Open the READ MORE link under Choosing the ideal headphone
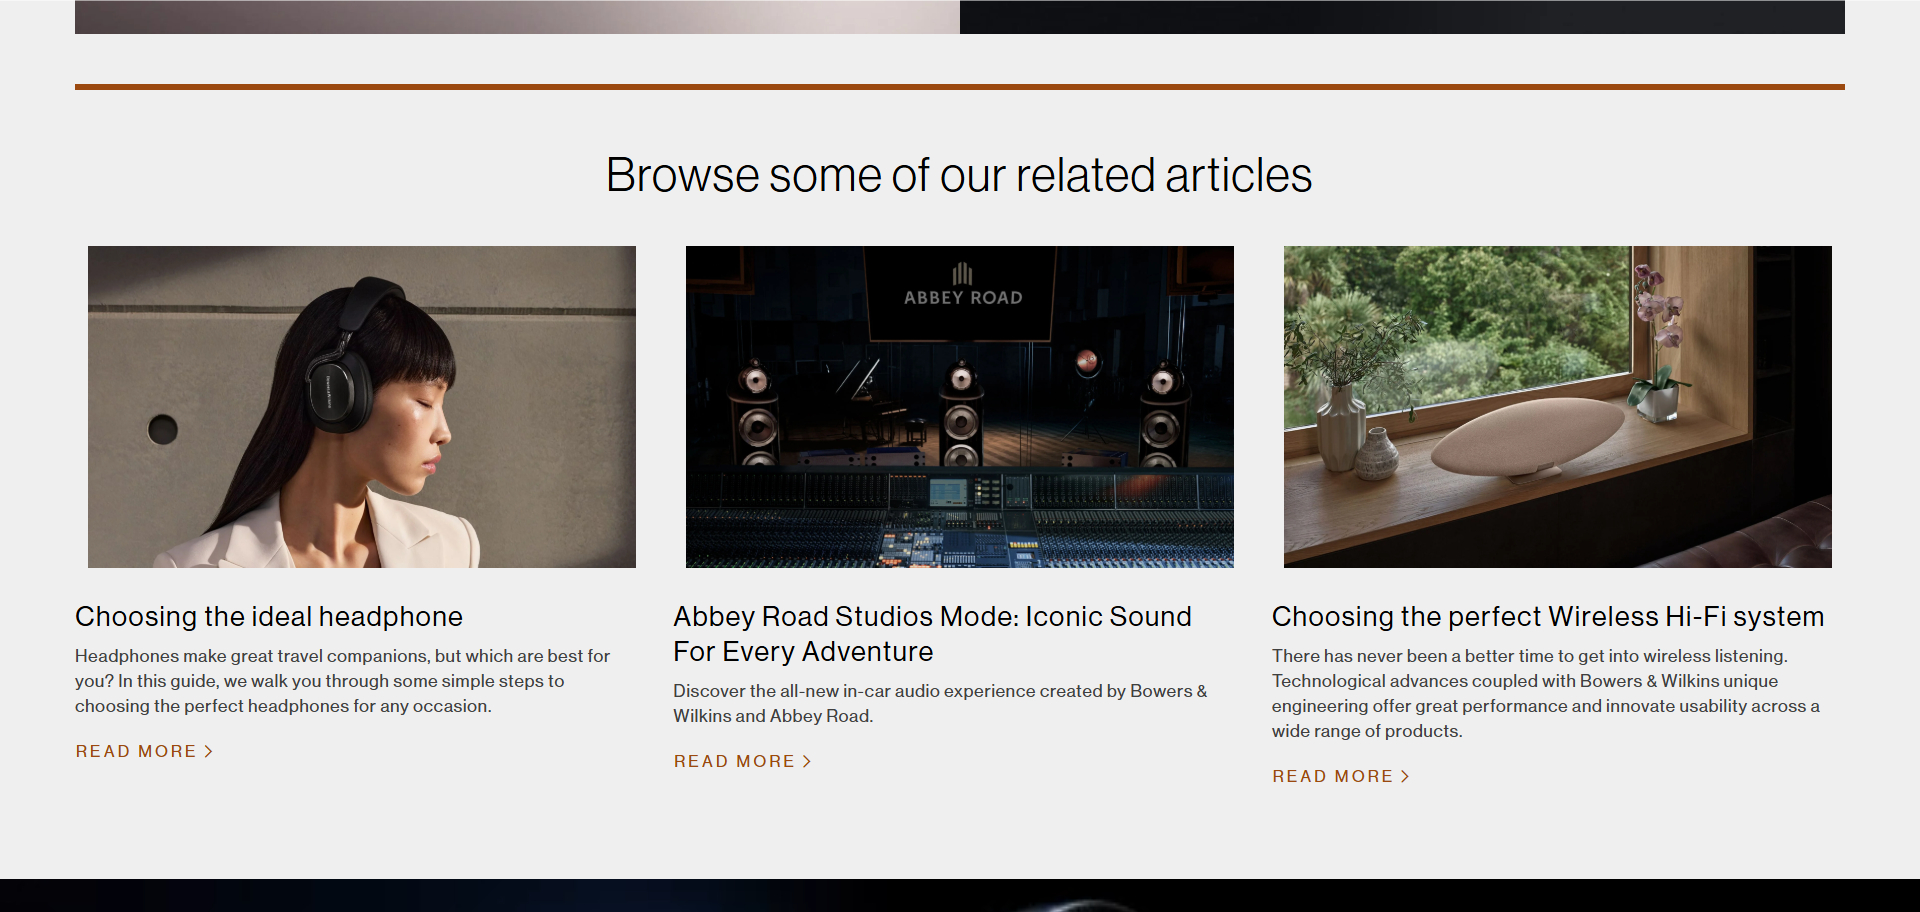The height and width of the screenshot is (912, 1920). tap(136, 751)
